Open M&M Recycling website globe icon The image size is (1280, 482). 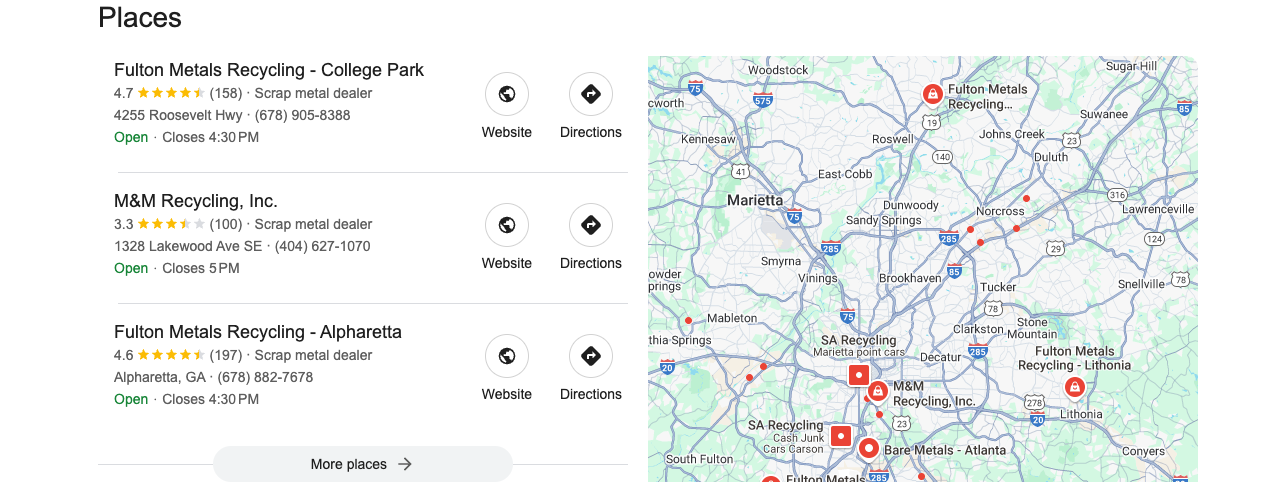[x=507, y=225]
